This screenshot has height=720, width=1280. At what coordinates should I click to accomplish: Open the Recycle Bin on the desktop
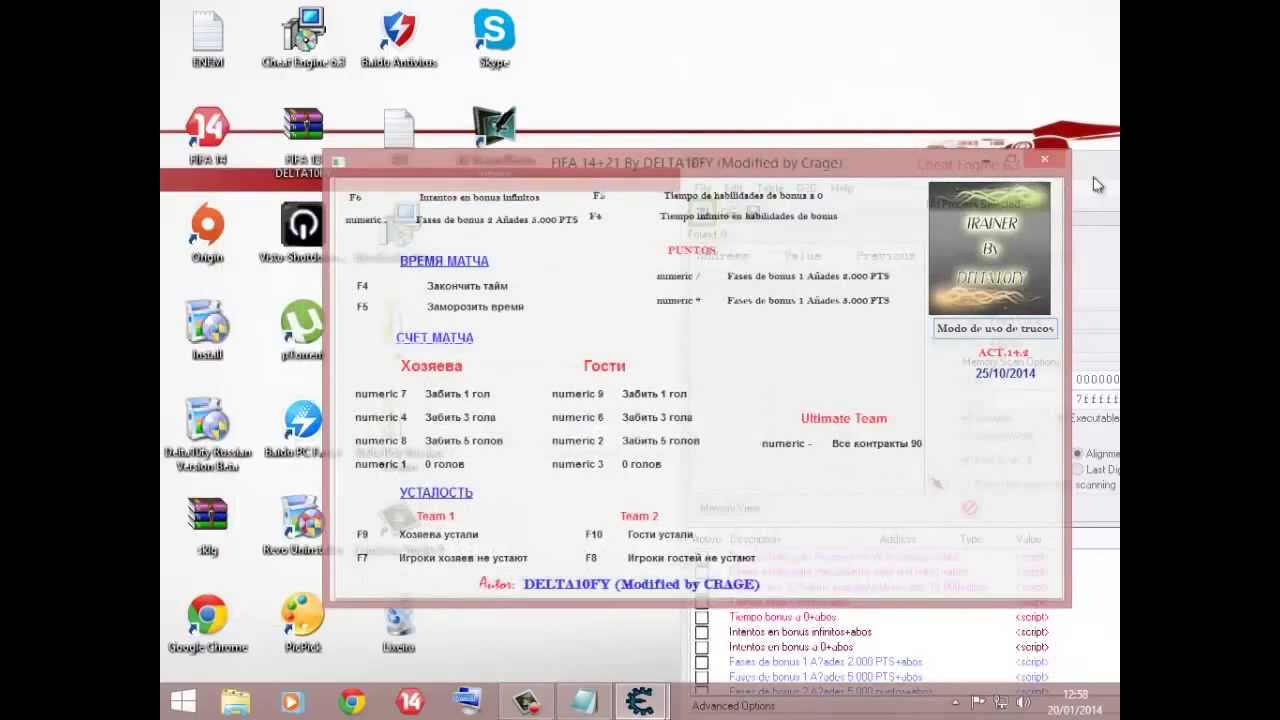pyautogui.click(x=398, y=623)
